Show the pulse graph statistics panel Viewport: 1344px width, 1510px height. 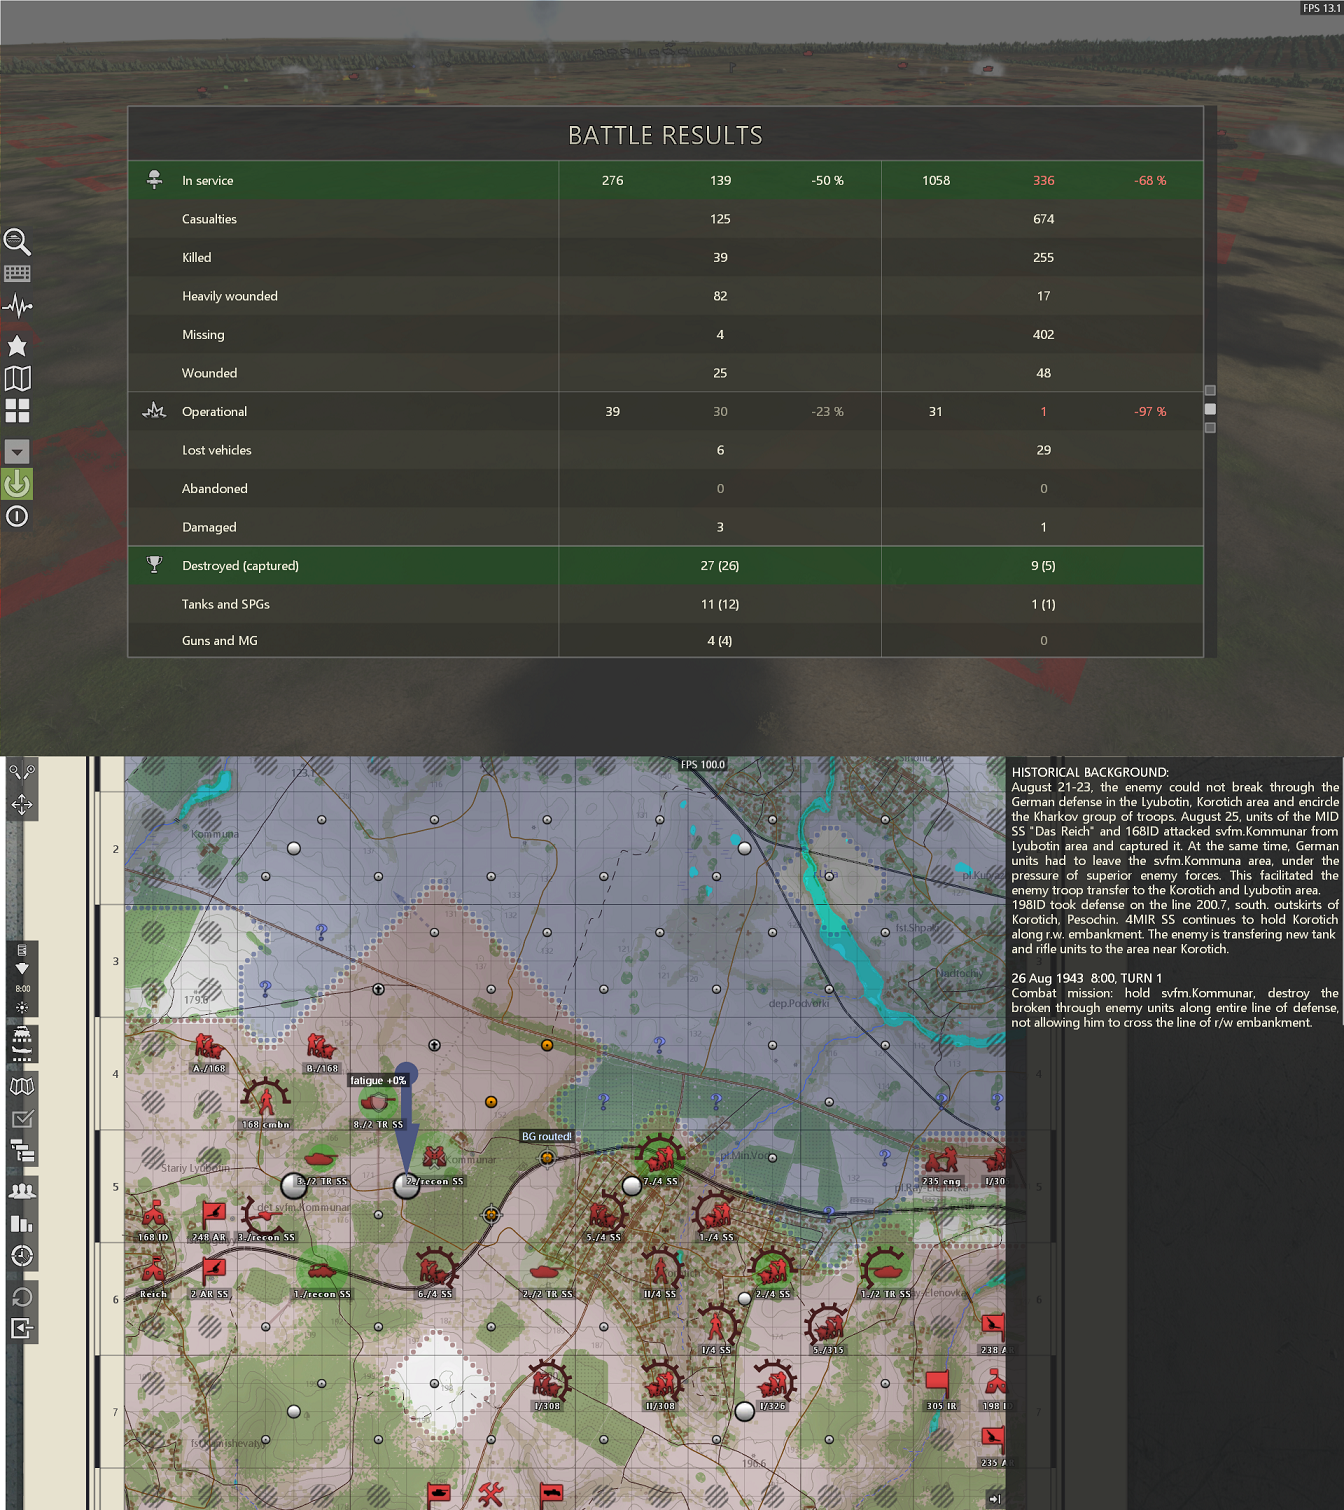17,306
